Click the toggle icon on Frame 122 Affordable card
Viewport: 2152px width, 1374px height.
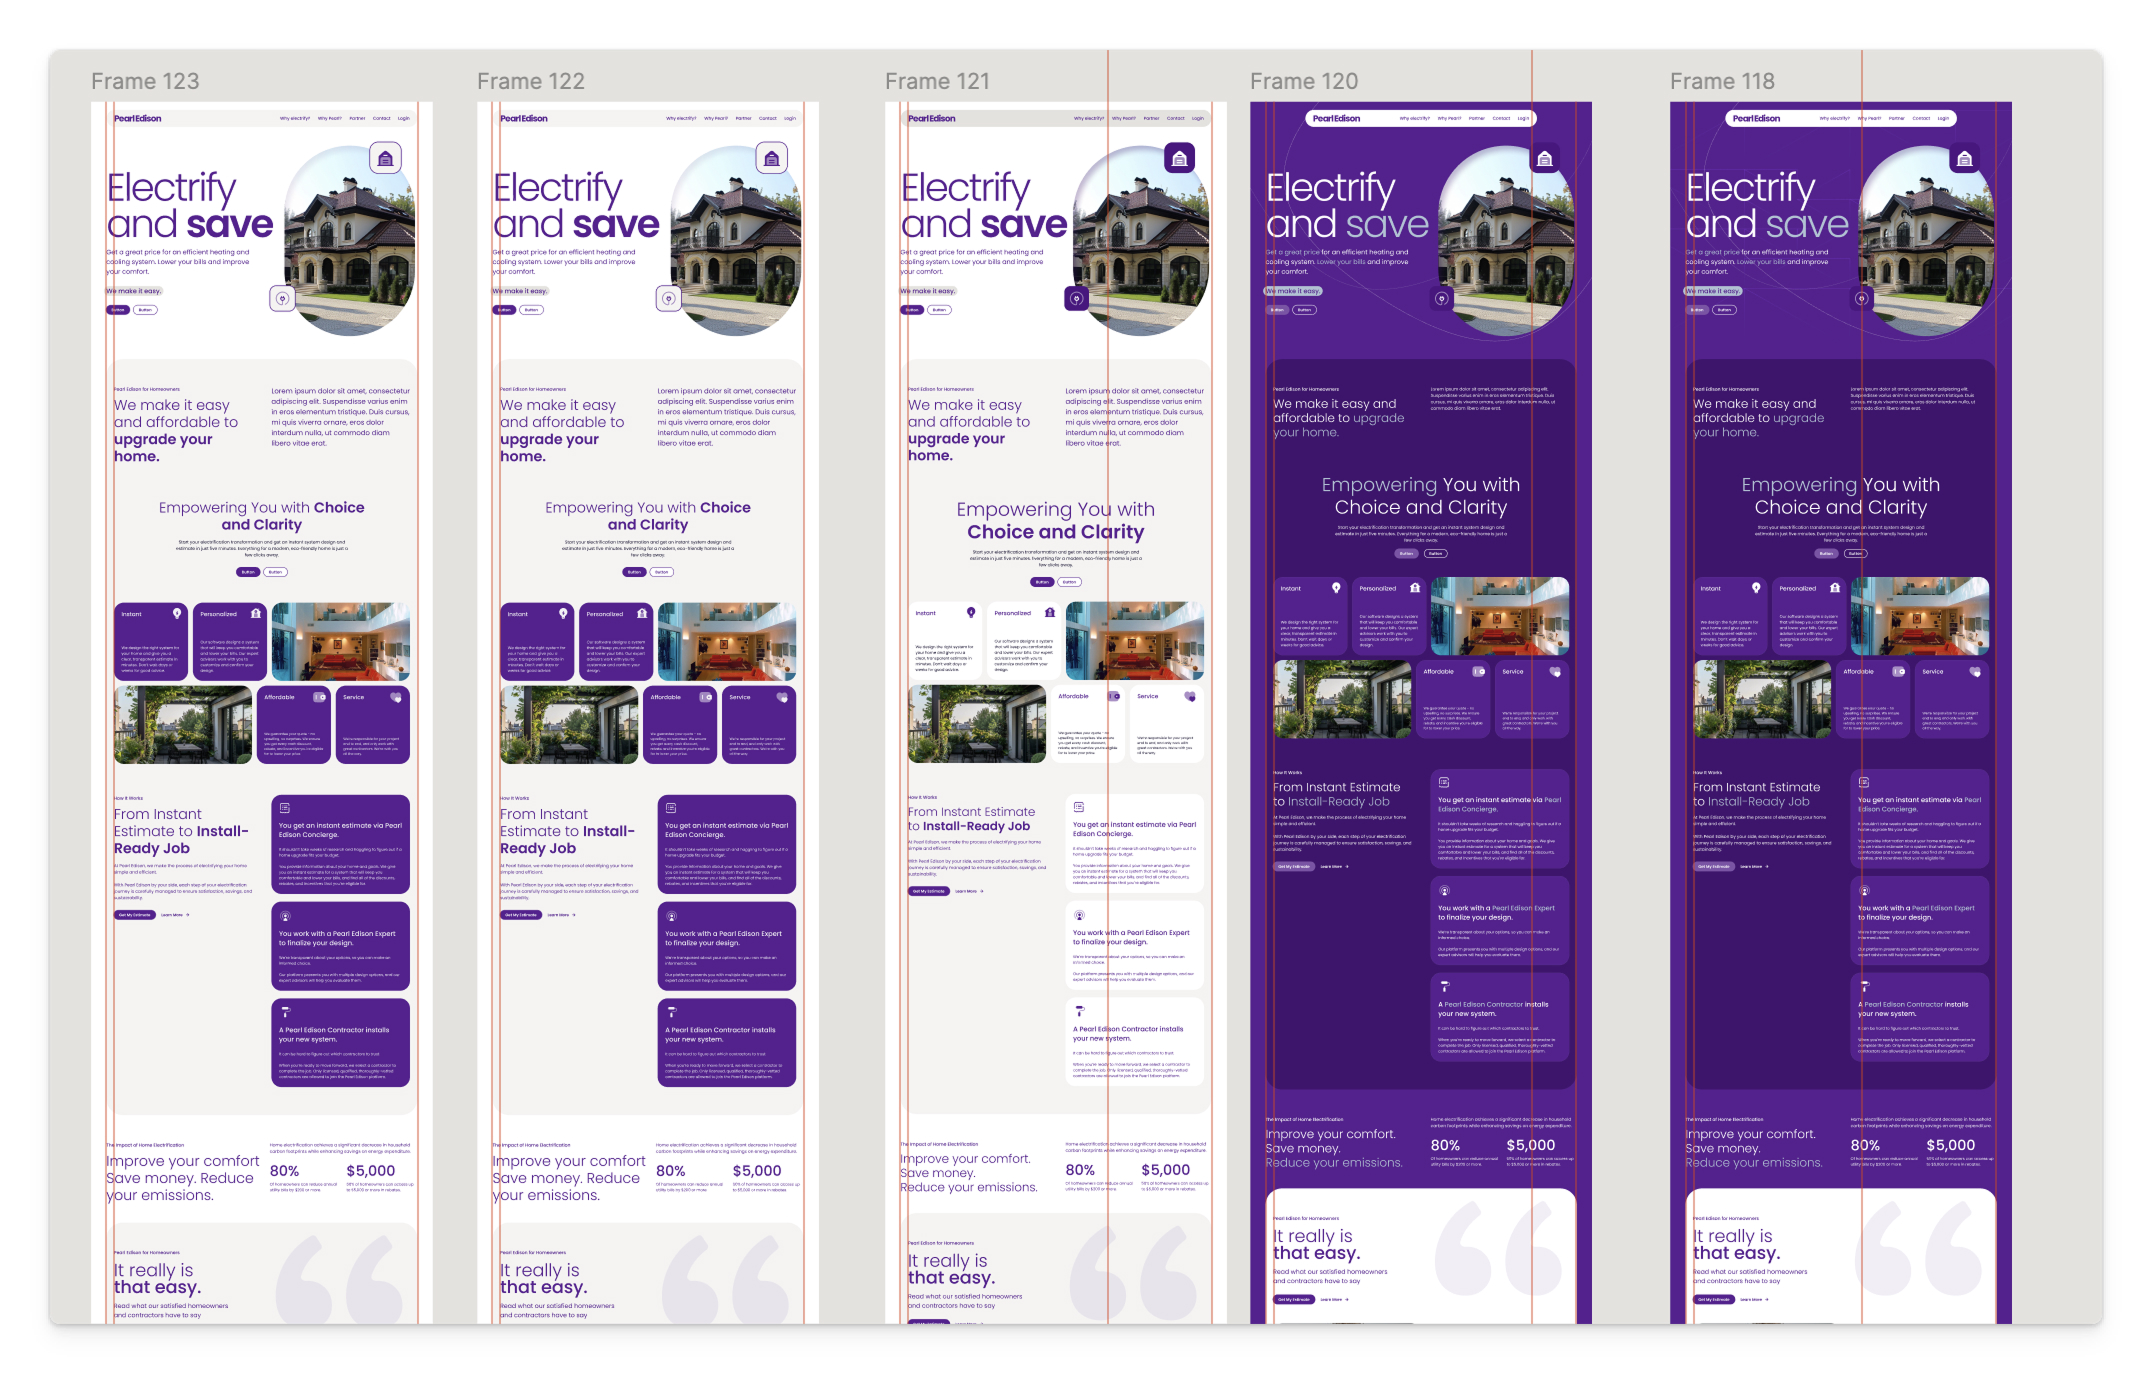pyautogui.click(x=705, y=697)
